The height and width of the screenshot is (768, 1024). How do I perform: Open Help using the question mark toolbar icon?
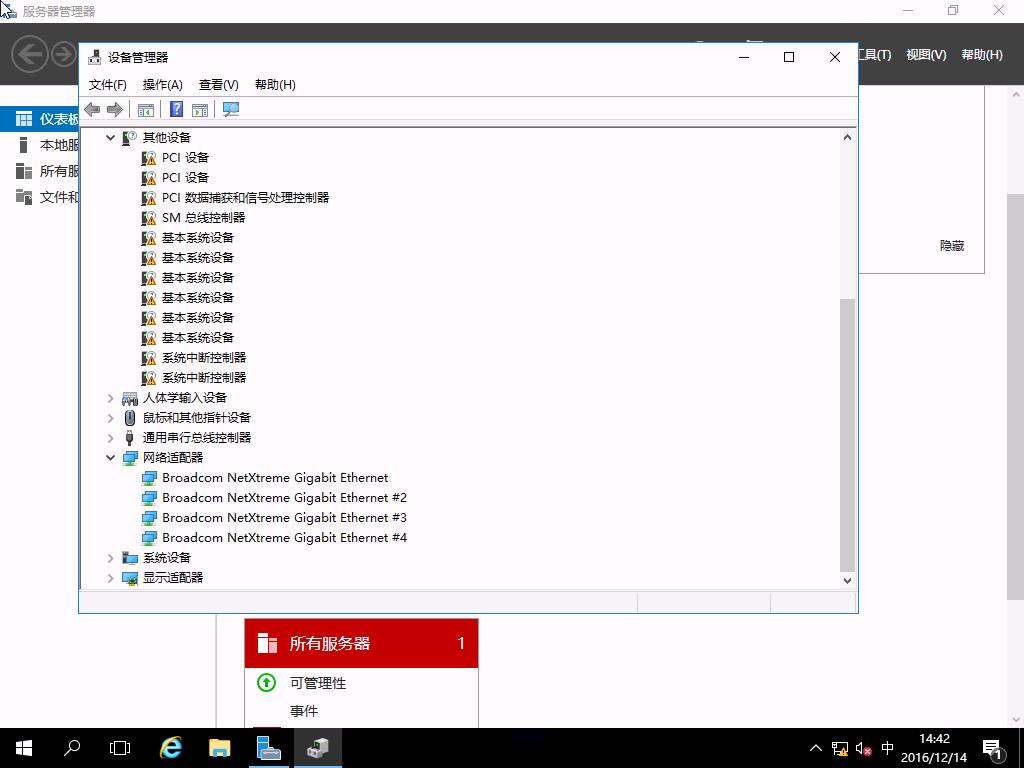pos(176,109)
